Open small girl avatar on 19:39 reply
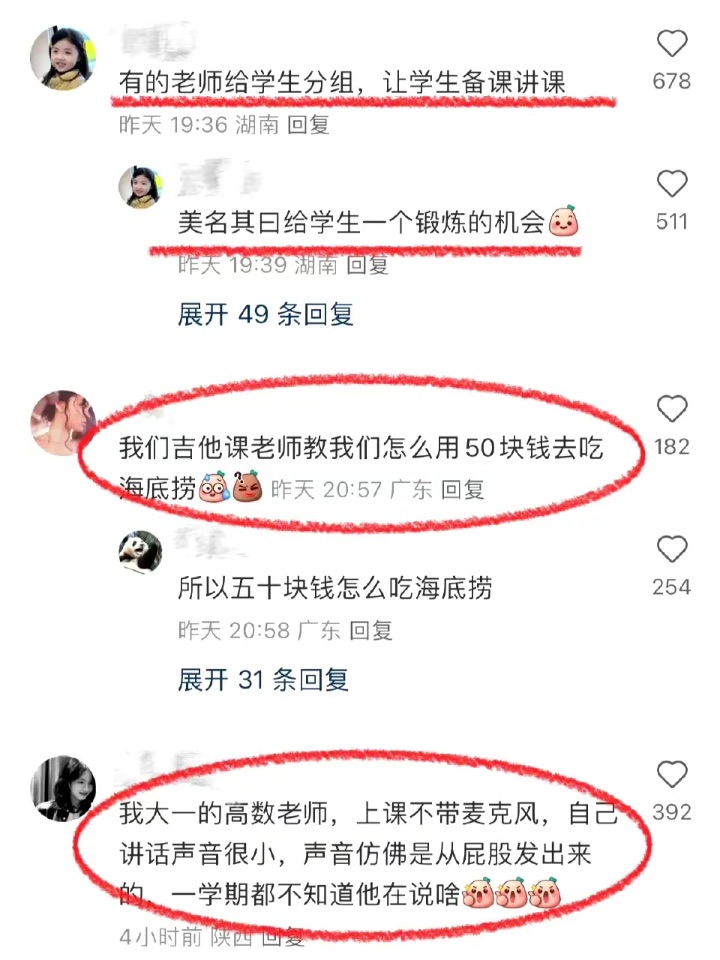720x960 pixels. coord(140,187)
